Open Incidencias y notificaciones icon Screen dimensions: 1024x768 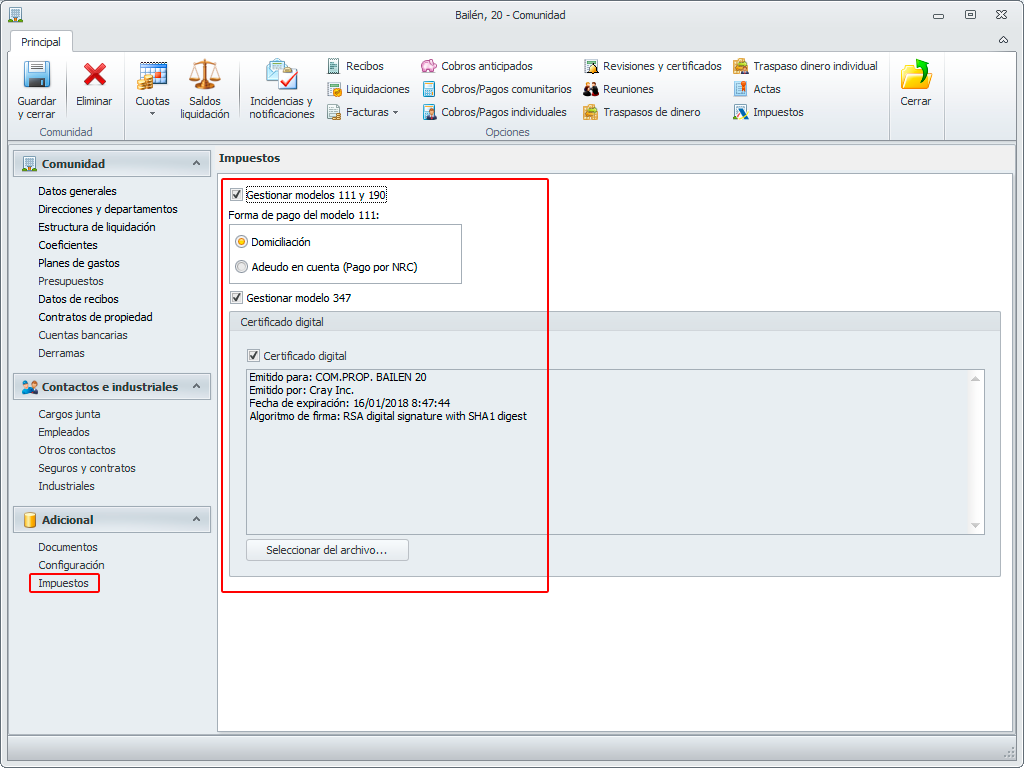point(281,74)
